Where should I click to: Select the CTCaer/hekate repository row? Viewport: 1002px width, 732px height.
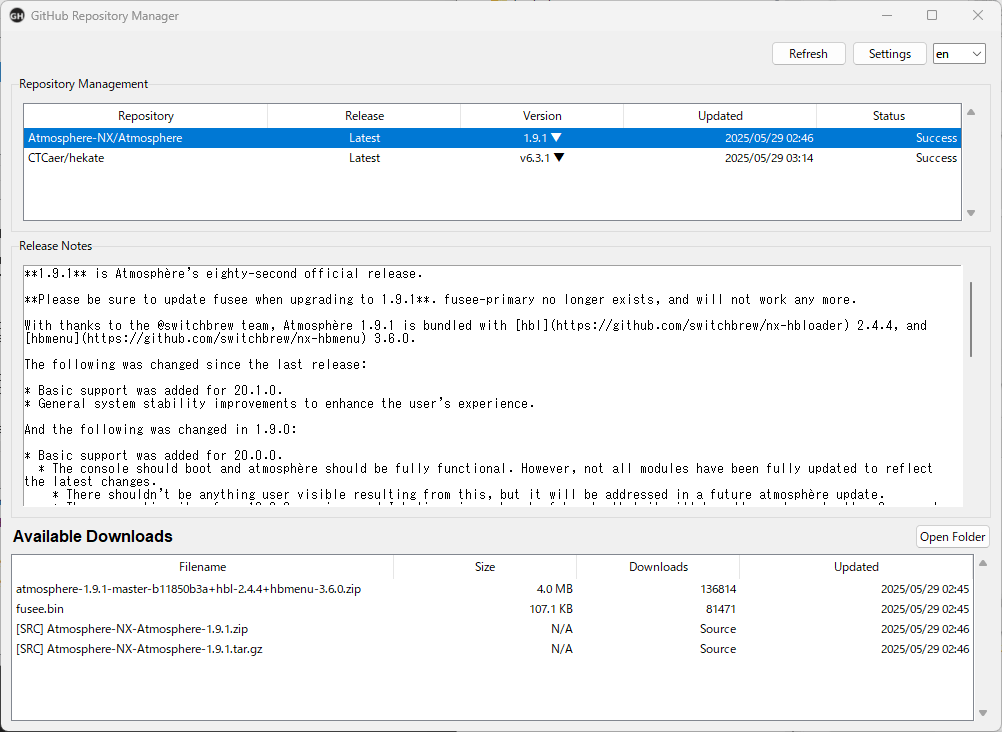coord(492,157)
